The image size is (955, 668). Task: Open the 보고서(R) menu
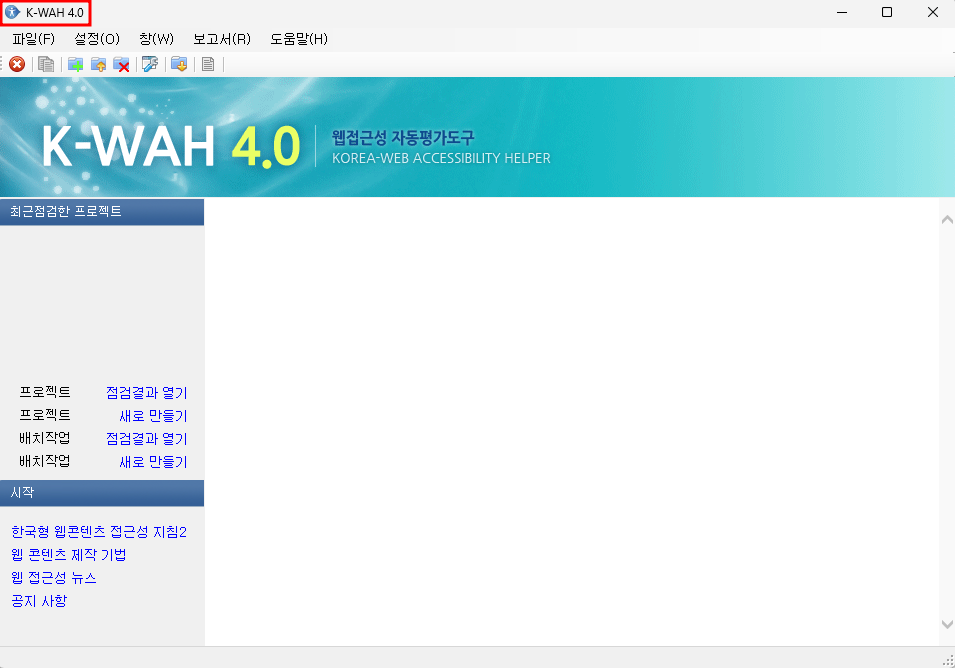pyautogui.click(x=222, y=39)
